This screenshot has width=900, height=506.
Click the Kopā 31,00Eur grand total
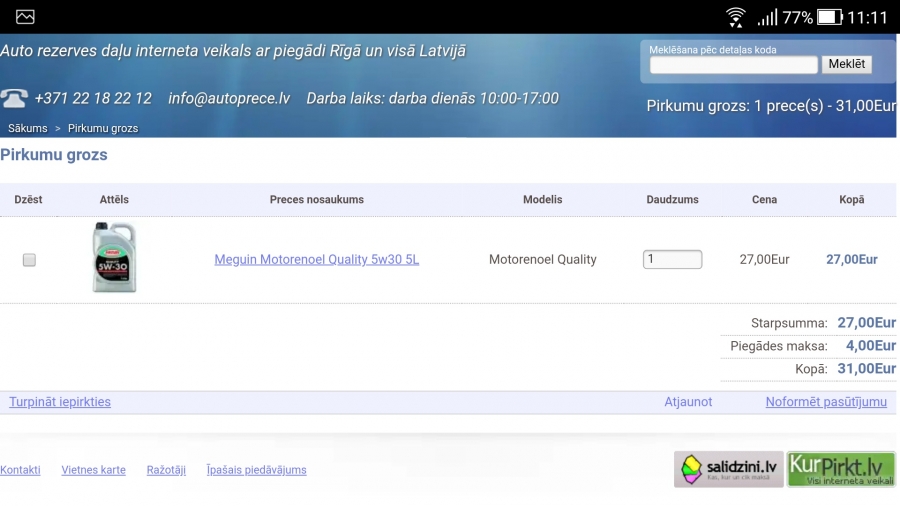(867, 369)
